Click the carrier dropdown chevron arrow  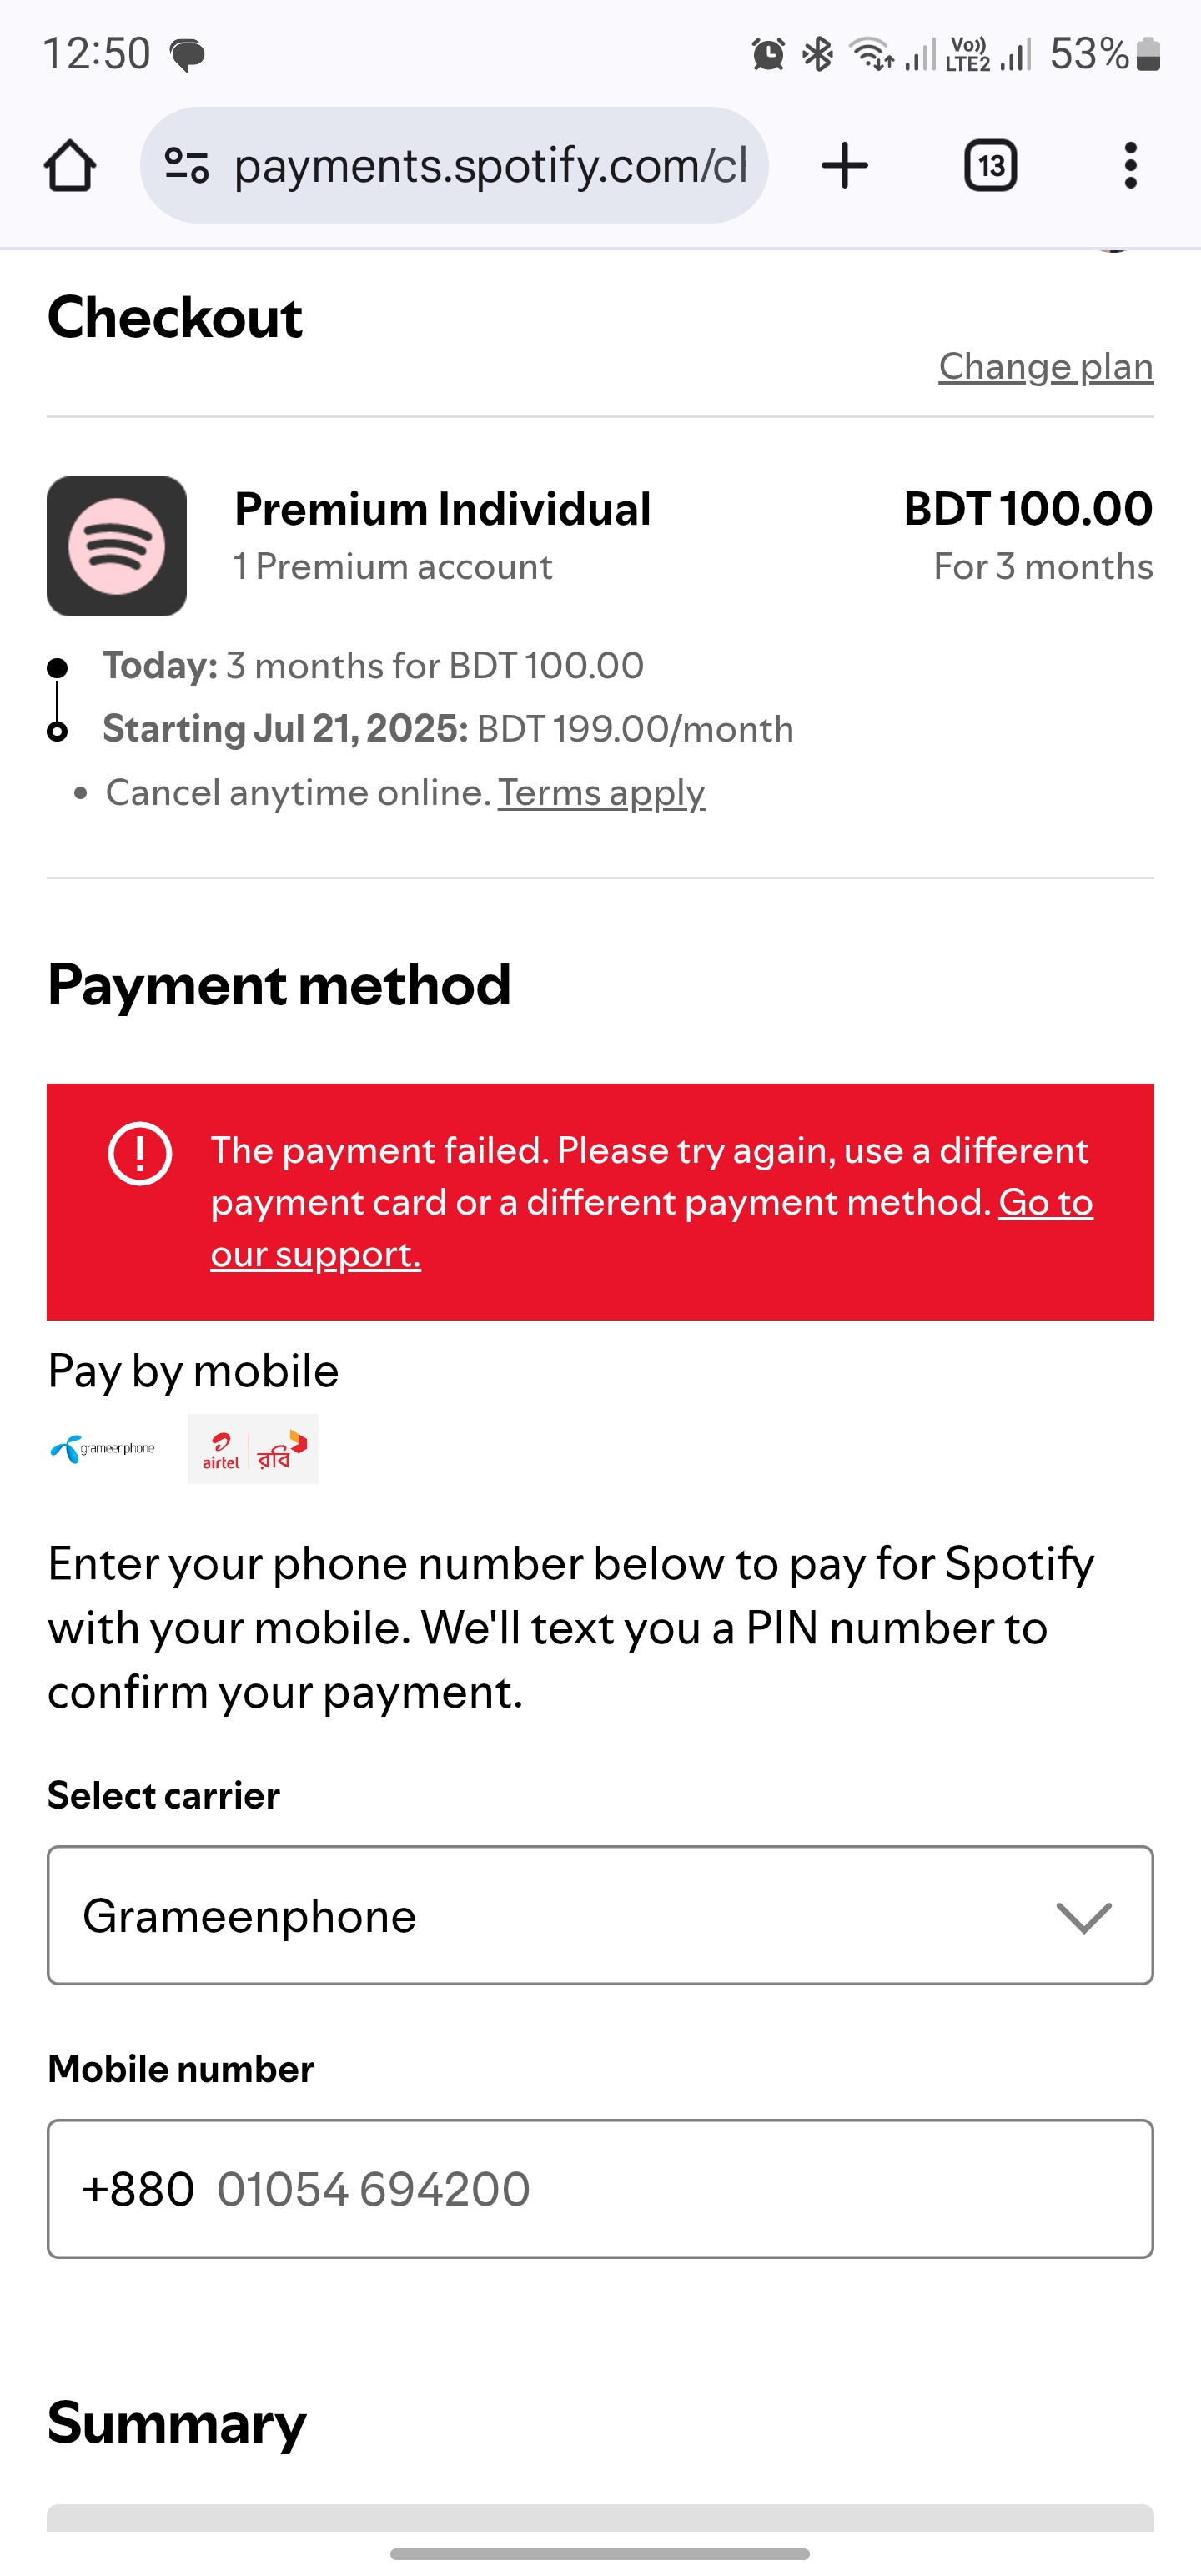click(1084, 1917)
